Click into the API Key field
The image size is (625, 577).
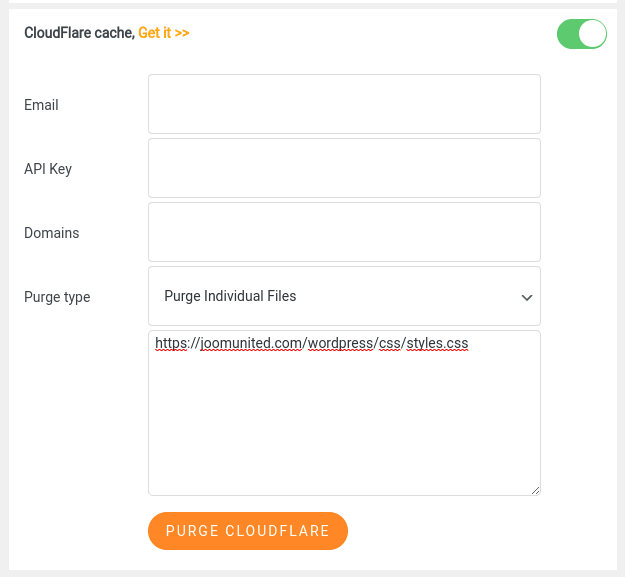pyautogui.click(x=344, y=168)
